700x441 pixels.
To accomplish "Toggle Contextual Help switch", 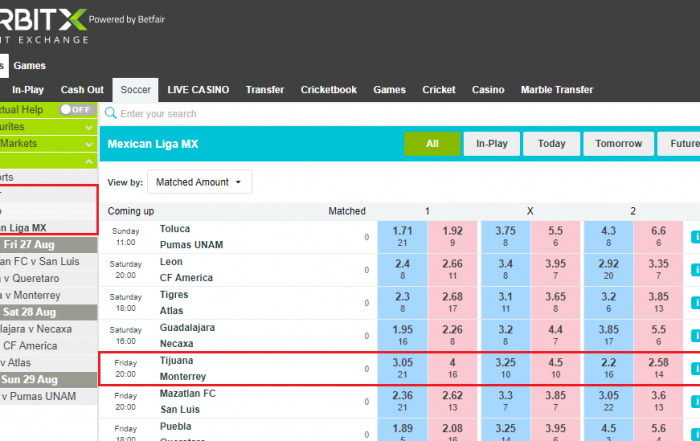I will point(76,109).
